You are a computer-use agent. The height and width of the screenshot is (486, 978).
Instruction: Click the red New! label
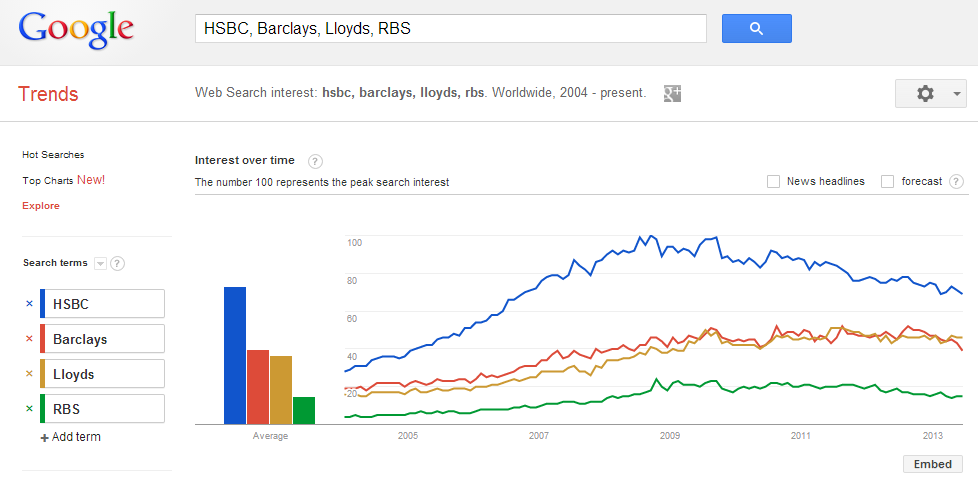pos(92,180)
